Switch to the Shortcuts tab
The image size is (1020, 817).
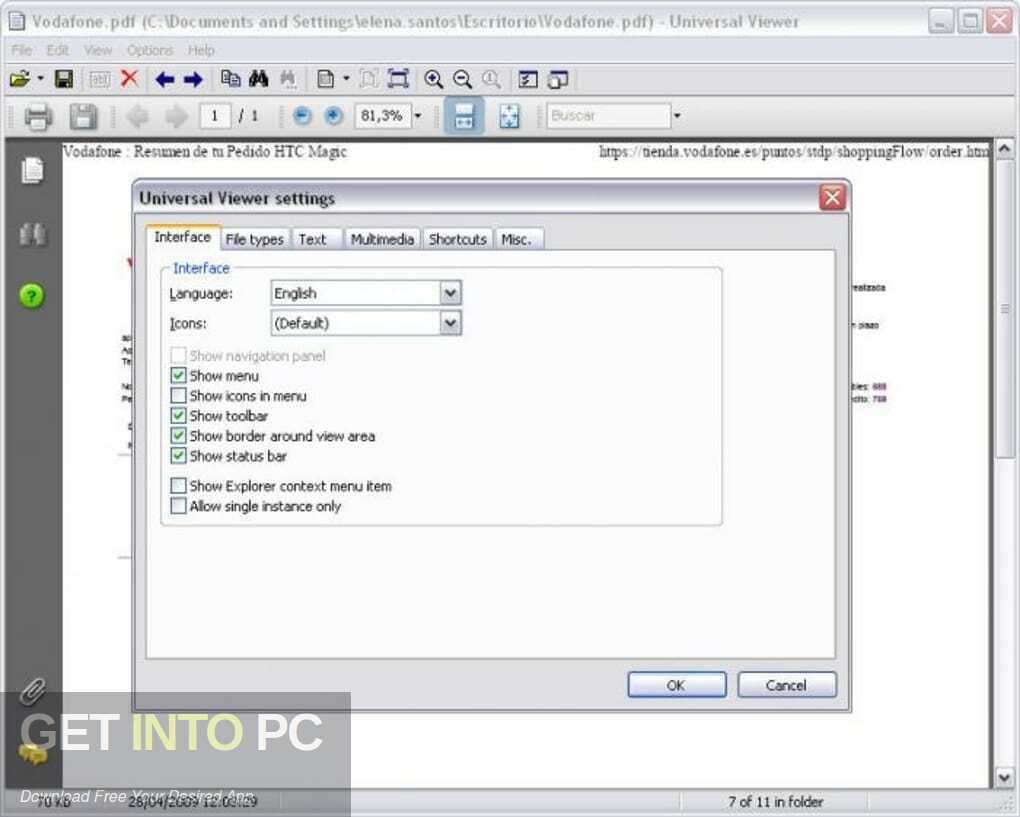pyautogui.click(x=458, y=239)
